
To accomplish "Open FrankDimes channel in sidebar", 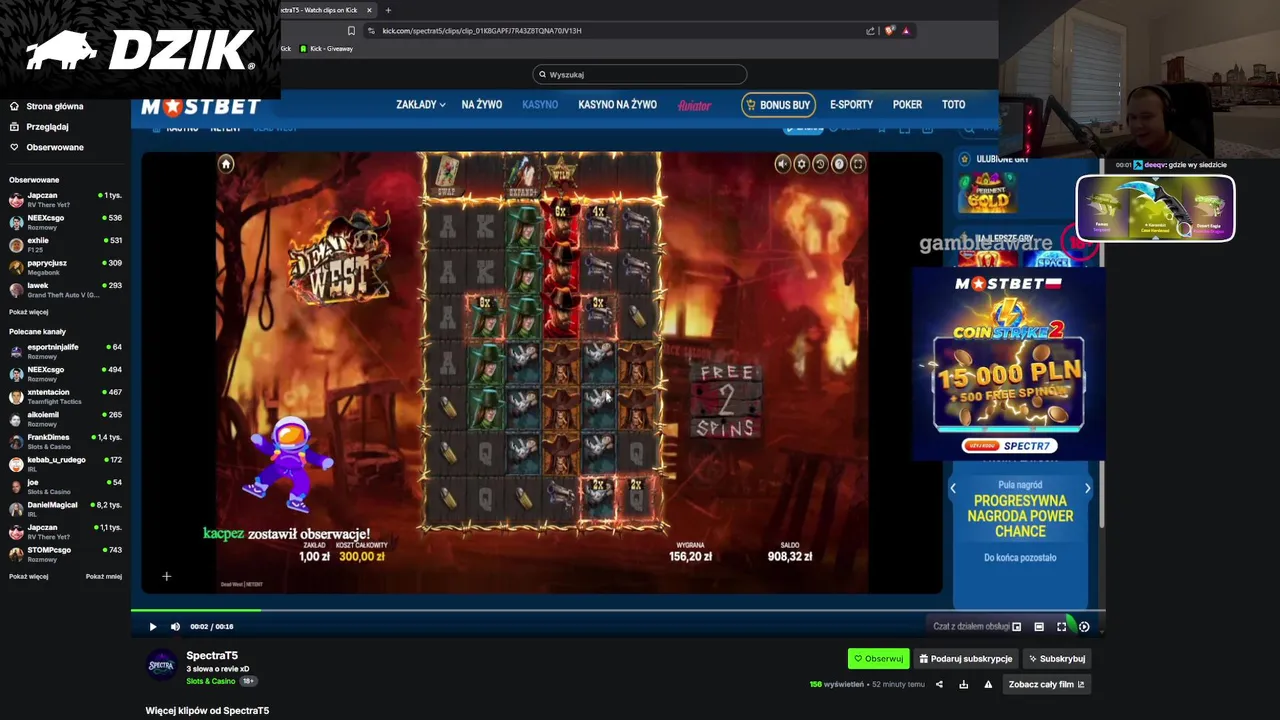I will (65, 441).
